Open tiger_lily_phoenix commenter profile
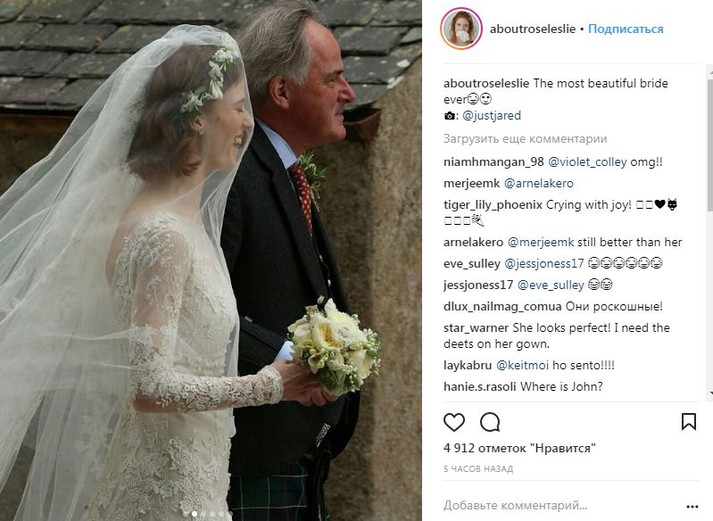Image resolution: width=713 pixels, height=521 pixels. [493, 205]
